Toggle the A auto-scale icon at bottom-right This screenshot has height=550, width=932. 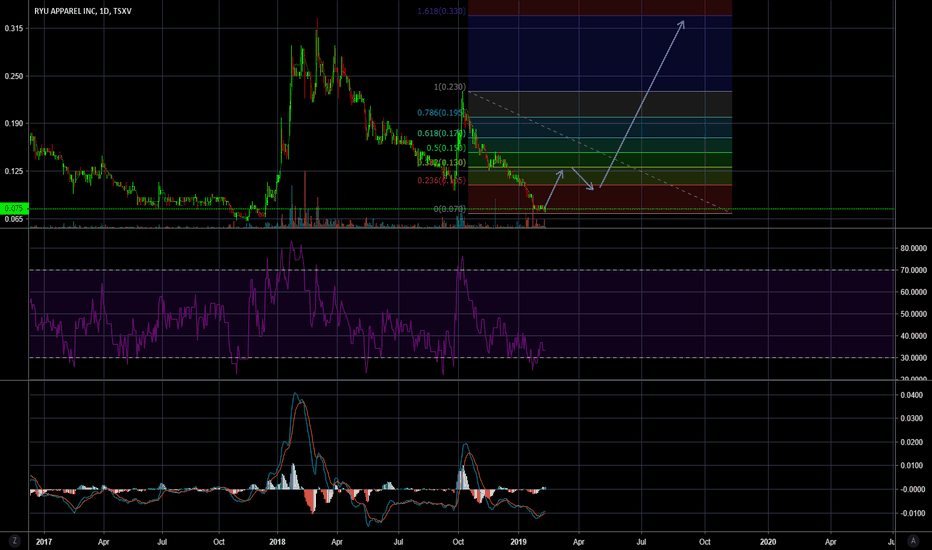tap(913, 540)
